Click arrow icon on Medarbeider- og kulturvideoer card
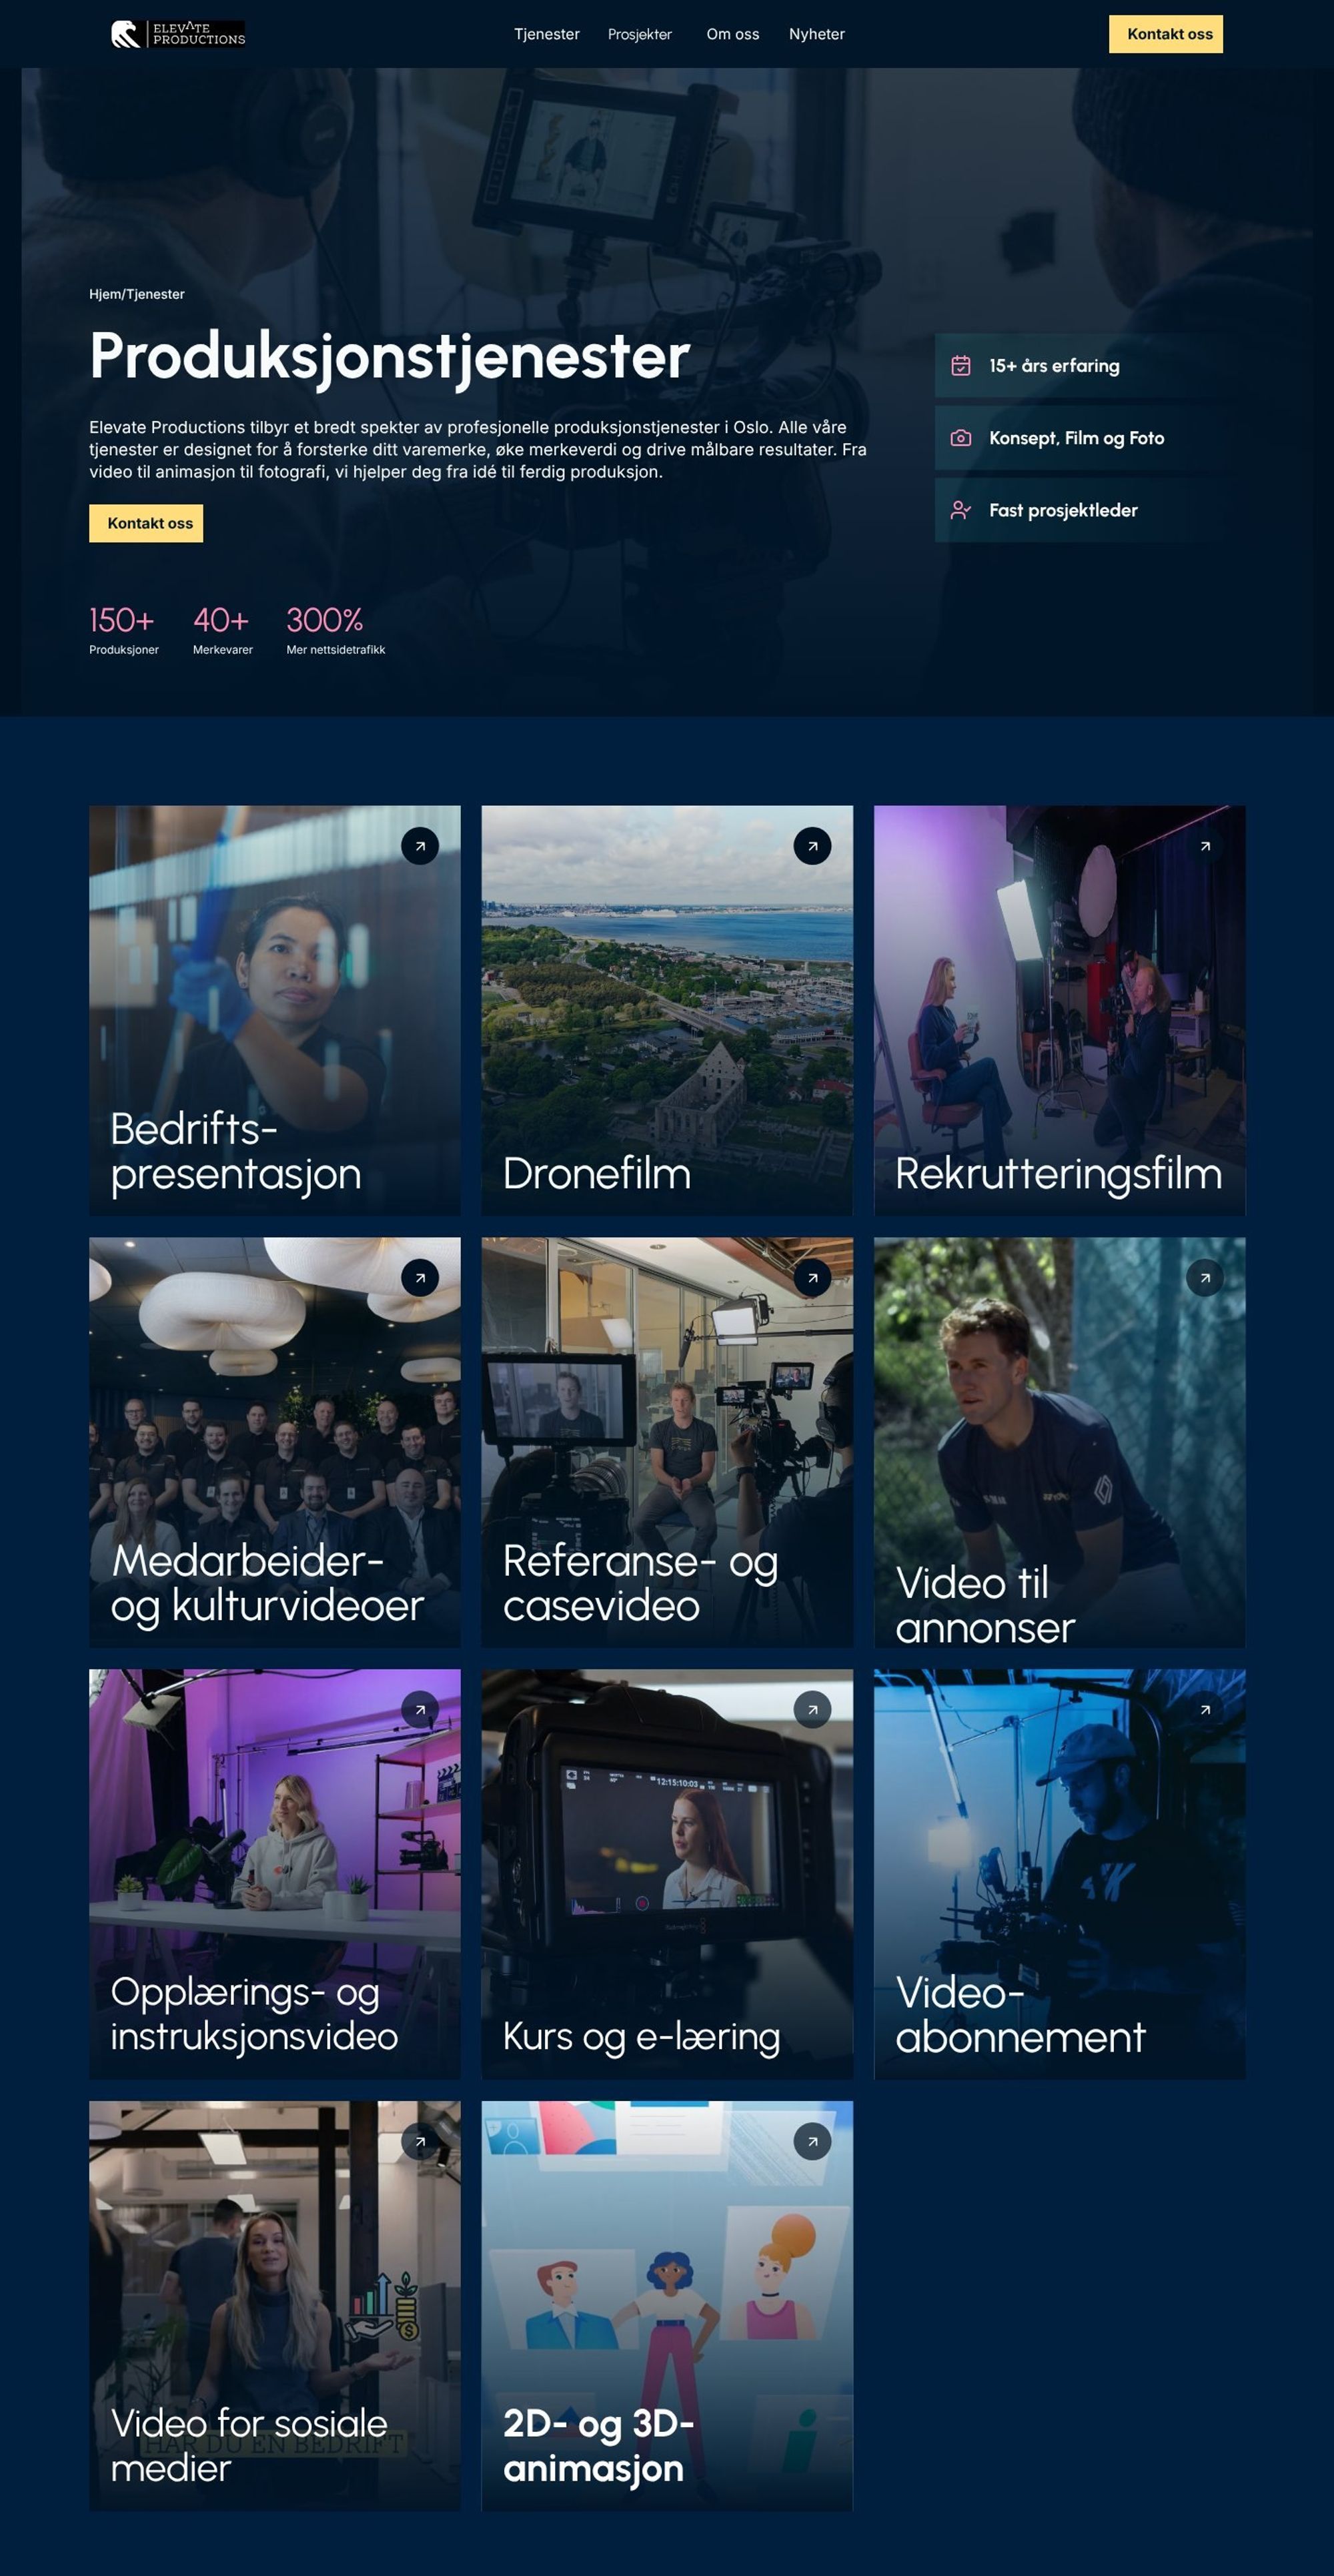The image size is (1334, 2576). coord(420,1278)
